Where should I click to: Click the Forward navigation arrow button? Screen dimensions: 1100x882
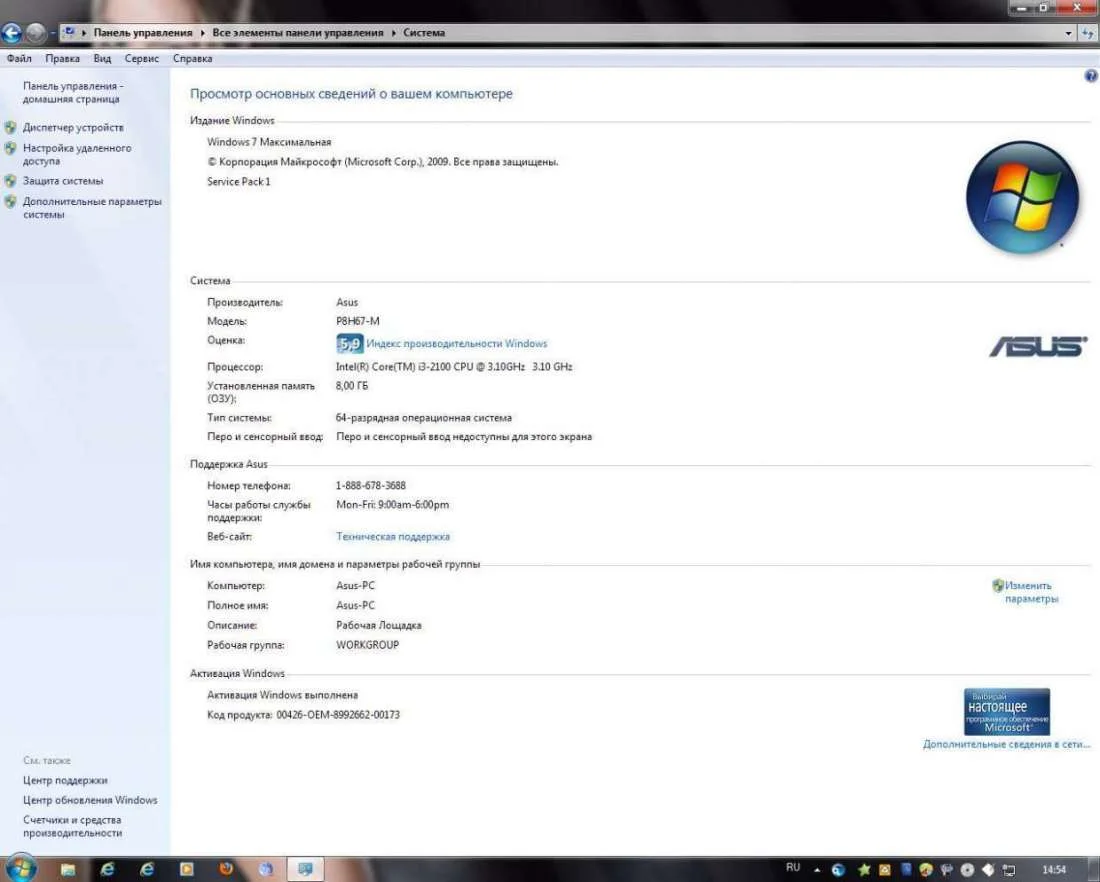pos(35,32)
